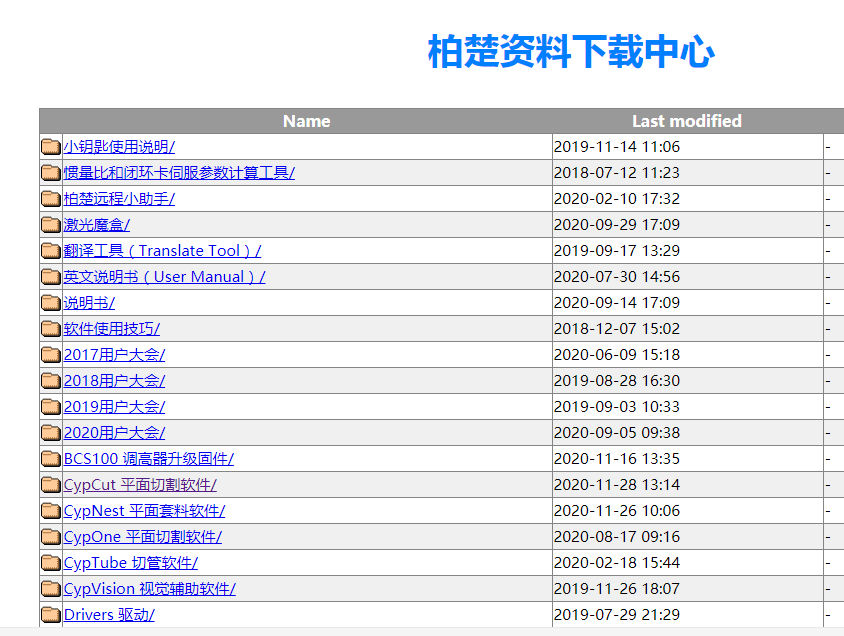Select date 2020-02-18 15:44

tap(617, 563)
